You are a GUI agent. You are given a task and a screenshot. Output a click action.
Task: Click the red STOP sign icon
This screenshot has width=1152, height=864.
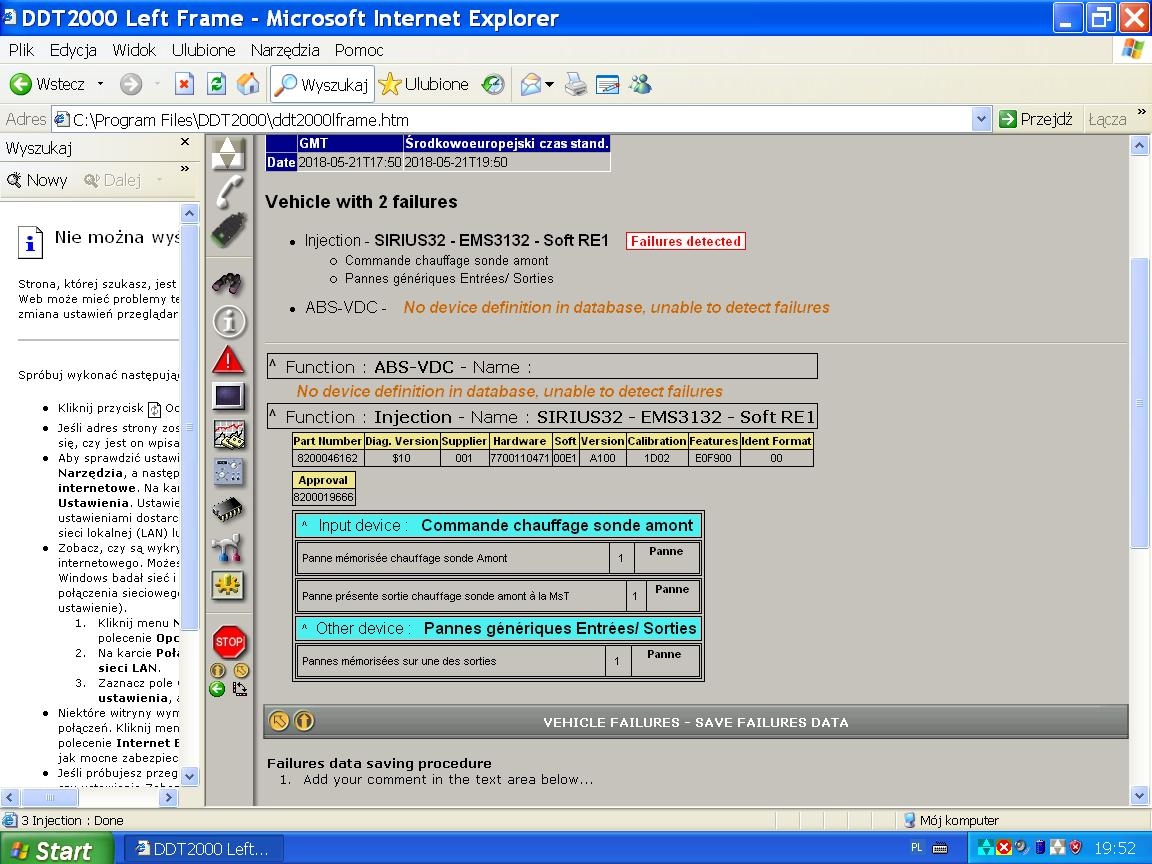click(229, 642)
